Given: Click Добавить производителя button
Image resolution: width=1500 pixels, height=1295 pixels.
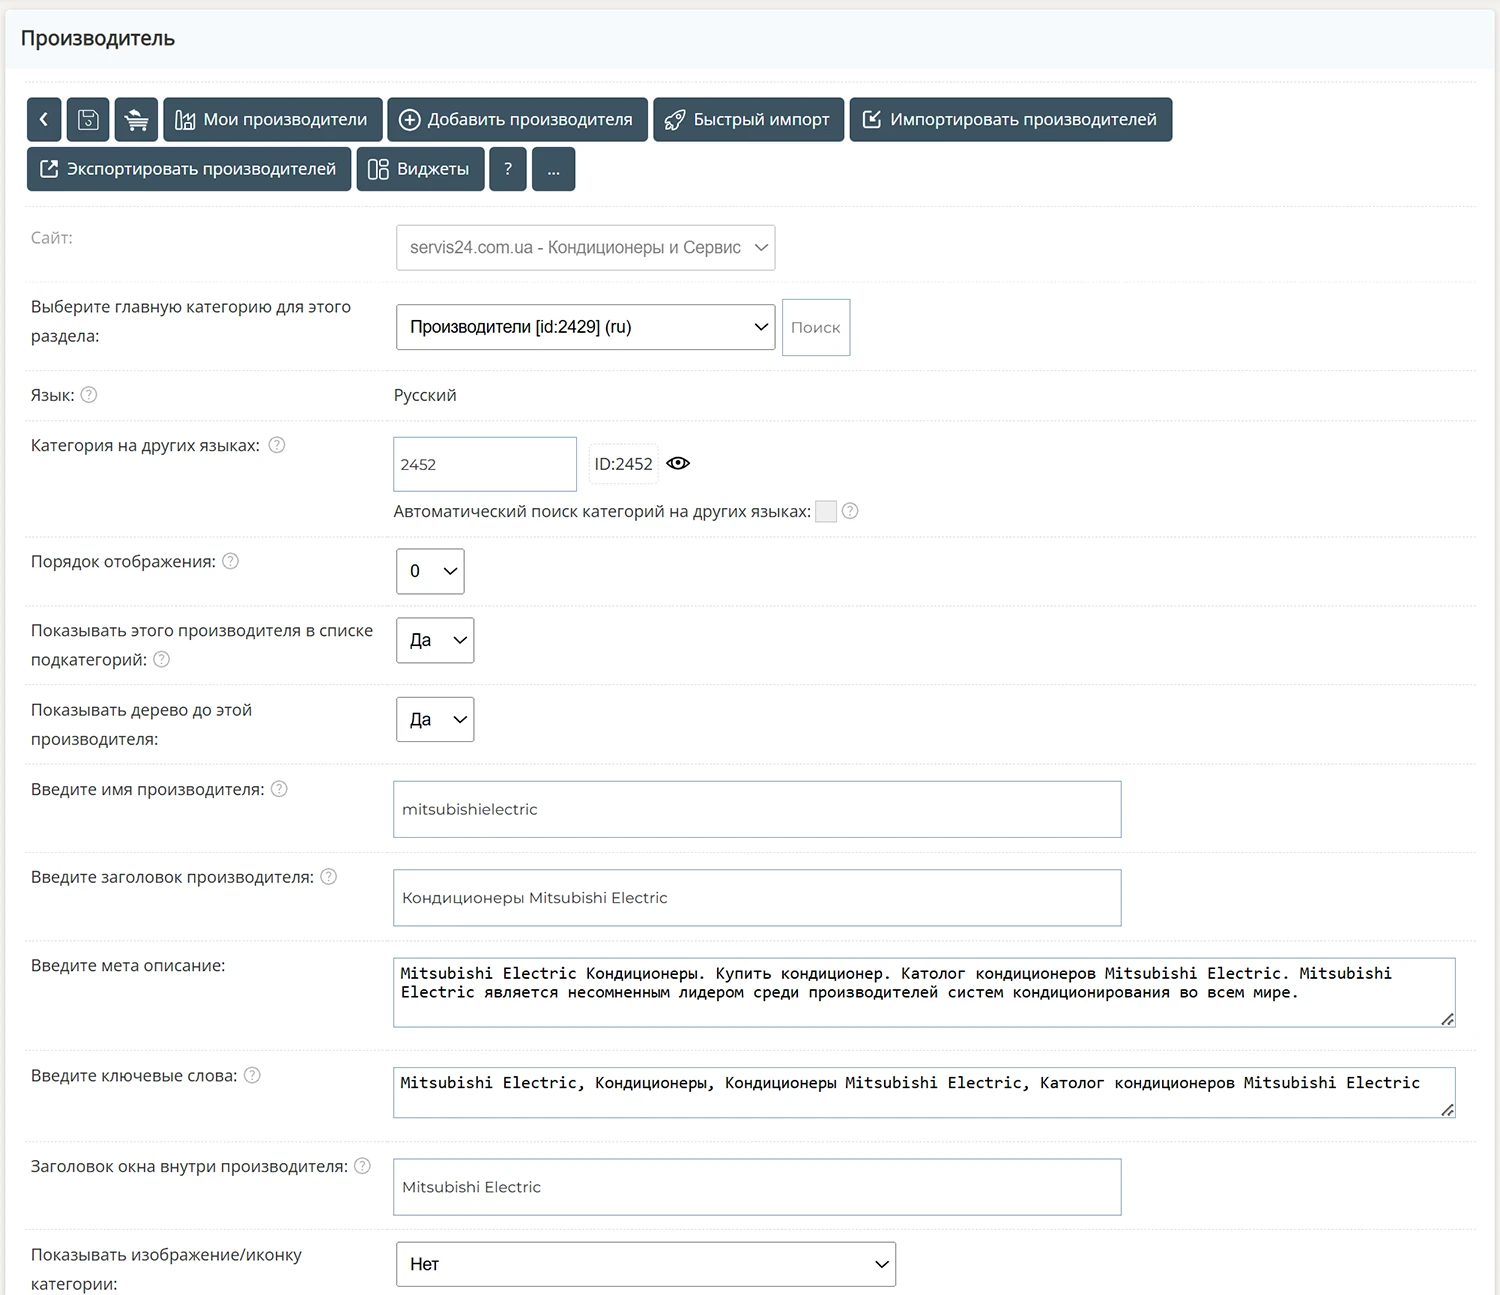Looking at the screenshot, I should pos(517,119).
